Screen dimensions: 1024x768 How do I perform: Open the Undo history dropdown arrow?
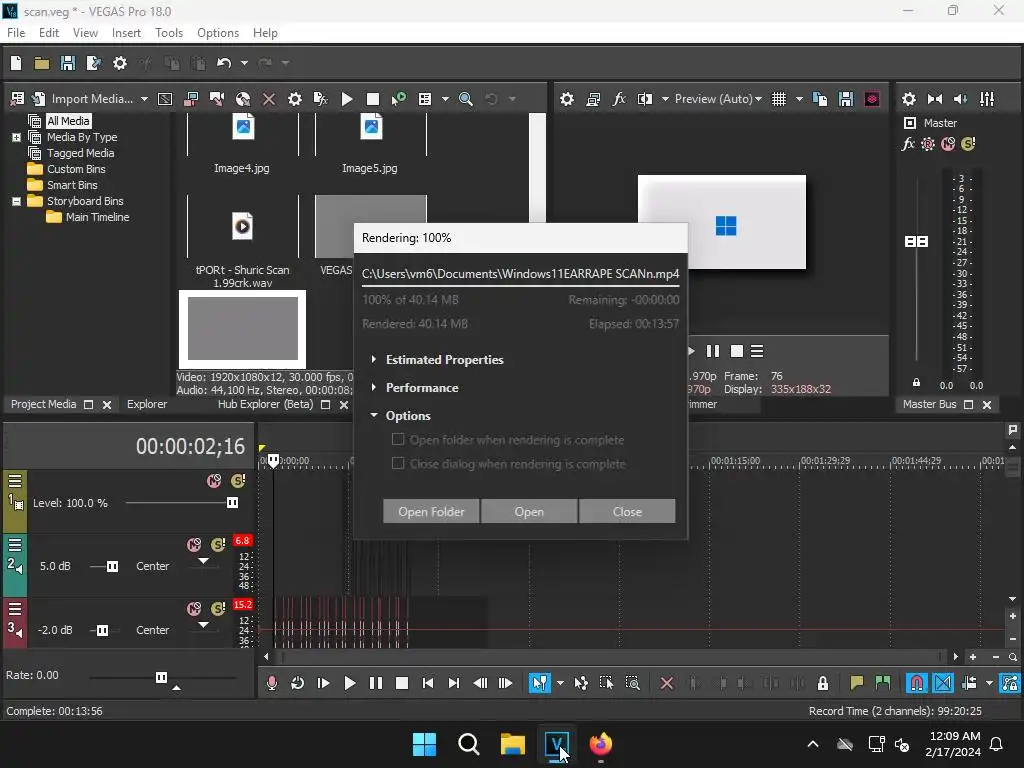pyautogui.click(x=244, y=63)
